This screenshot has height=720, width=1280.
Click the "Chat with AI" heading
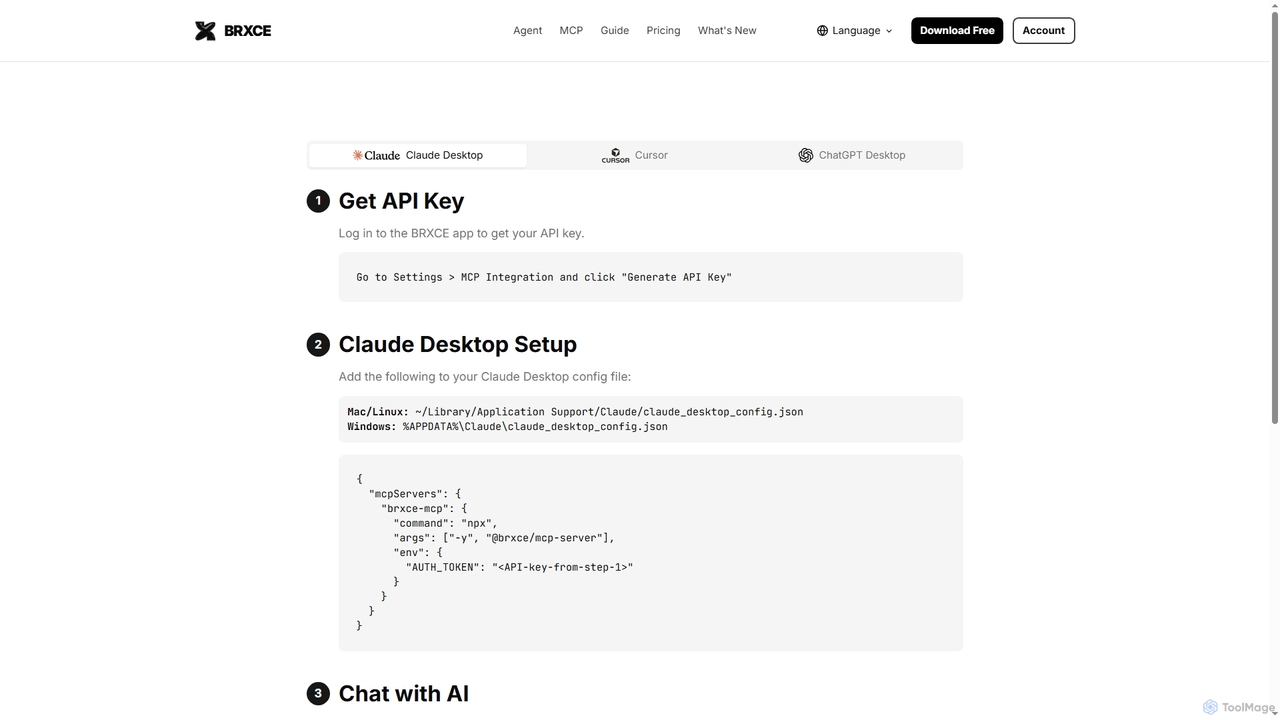[x=404, y=693]
